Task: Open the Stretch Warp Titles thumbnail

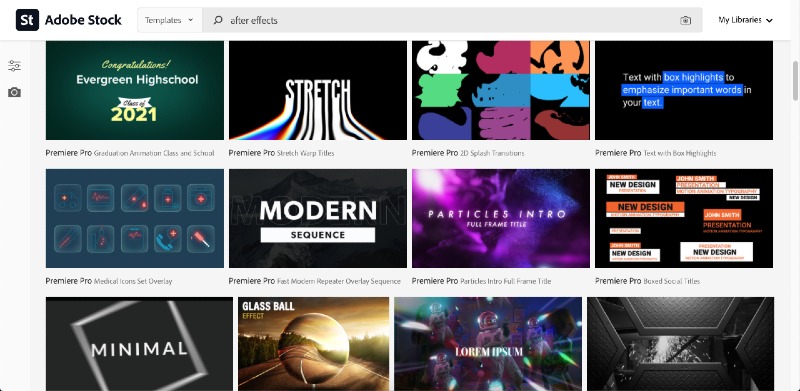Action: tap(318, 90)
